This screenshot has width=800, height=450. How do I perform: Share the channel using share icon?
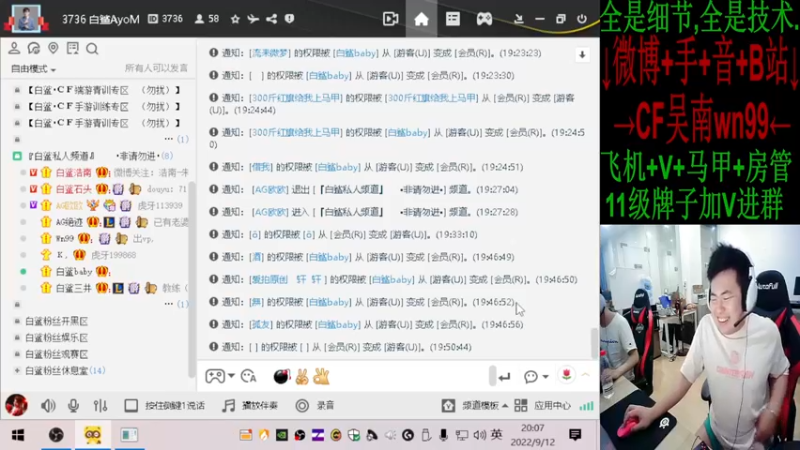tap(271, 19)
